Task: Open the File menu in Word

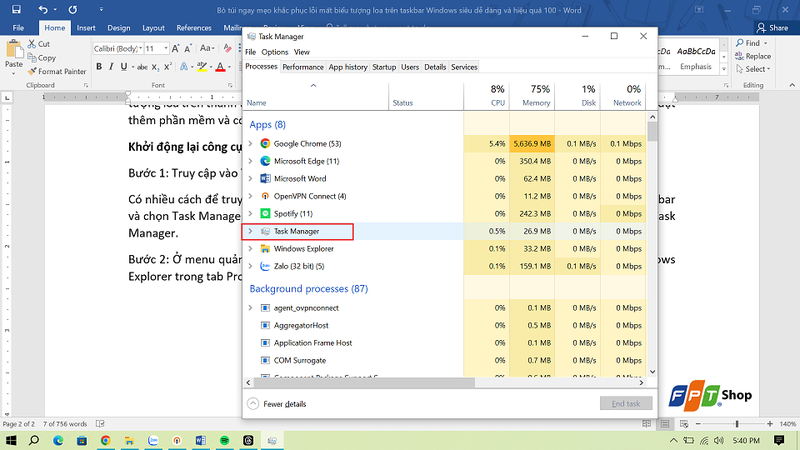Action: coord(18,28)
